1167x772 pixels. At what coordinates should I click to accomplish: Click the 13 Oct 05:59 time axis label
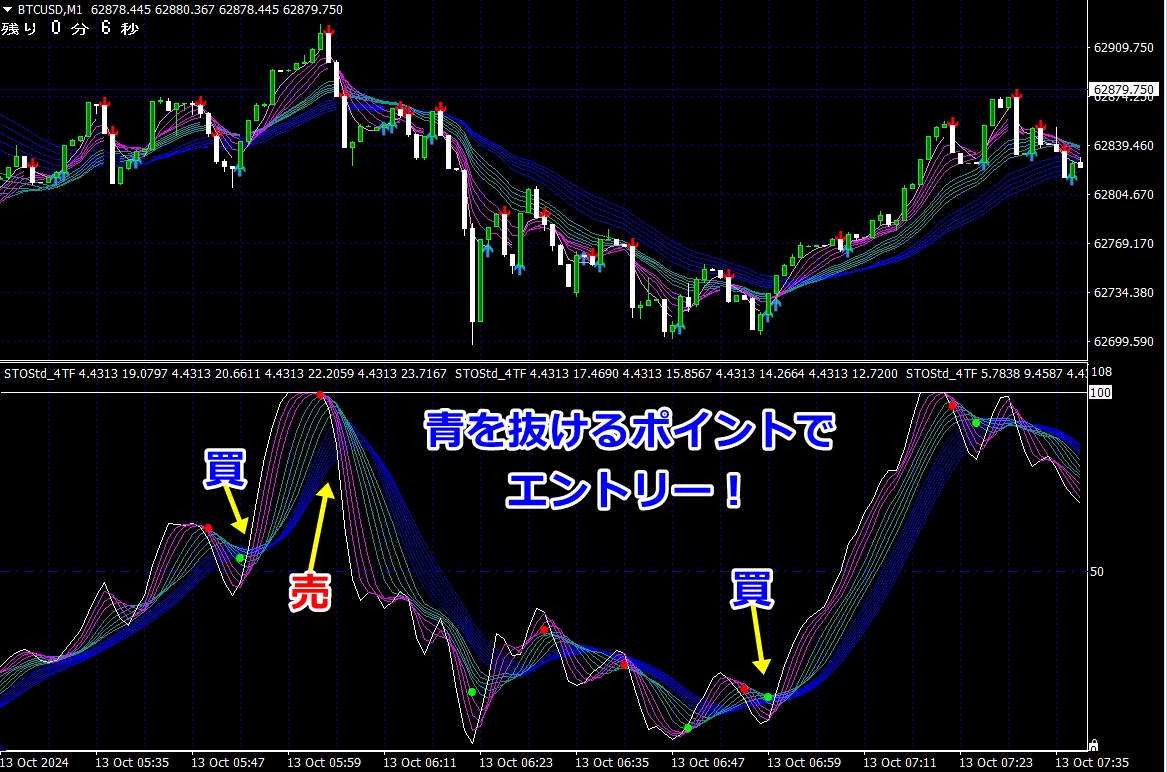coord(324,762)
